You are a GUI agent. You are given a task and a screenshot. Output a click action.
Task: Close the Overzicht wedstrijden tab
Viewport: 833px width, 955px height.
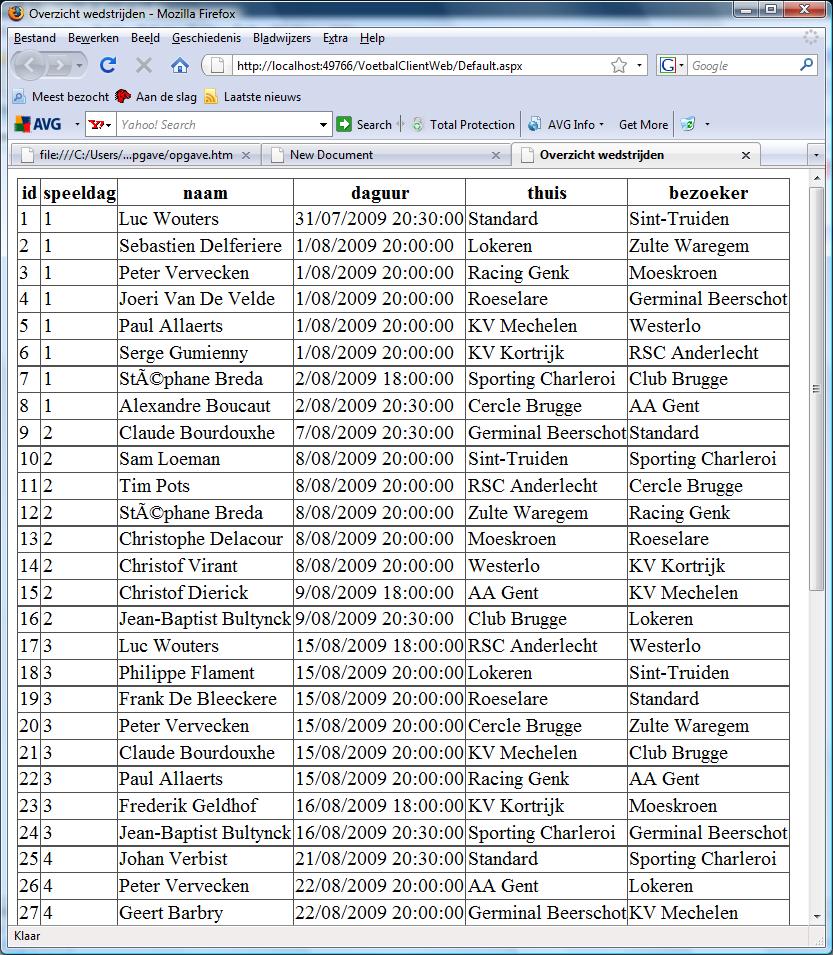745,155
